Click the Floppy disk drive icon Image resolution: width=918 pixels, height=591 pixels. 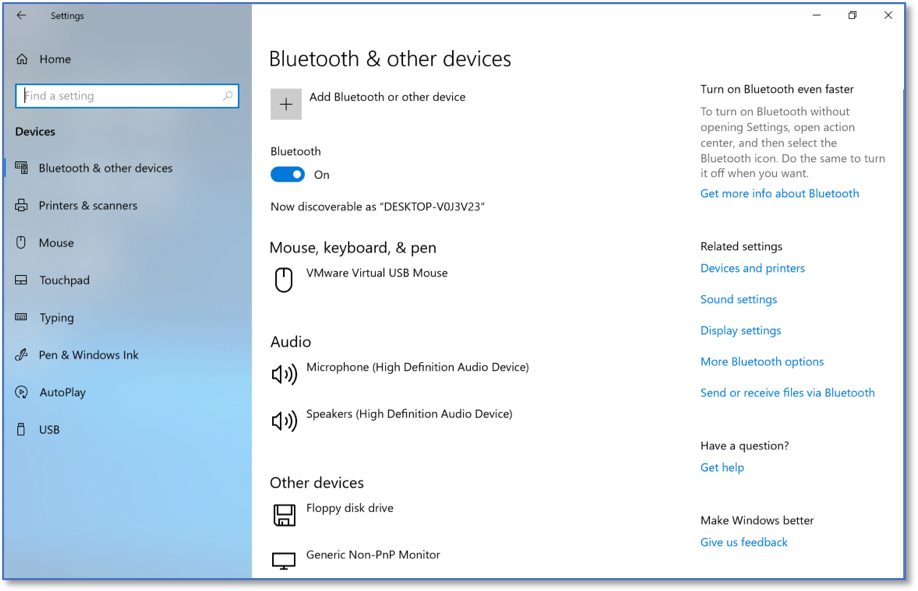coord(285,515)
